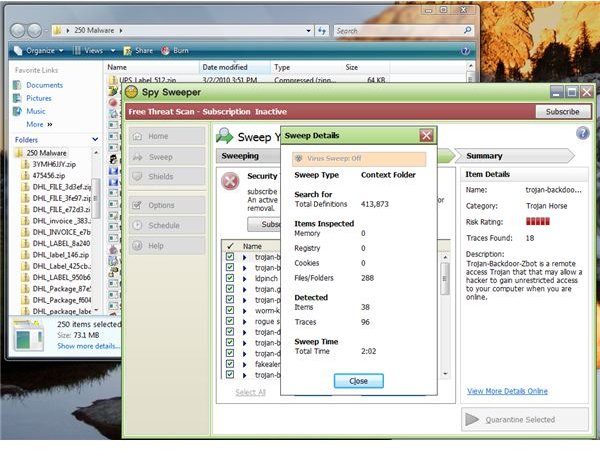Screen dimensions: 600x450
Task: Click the Explorer refresh arrows button
Action: pyautogui.click(x=322, y=31)
